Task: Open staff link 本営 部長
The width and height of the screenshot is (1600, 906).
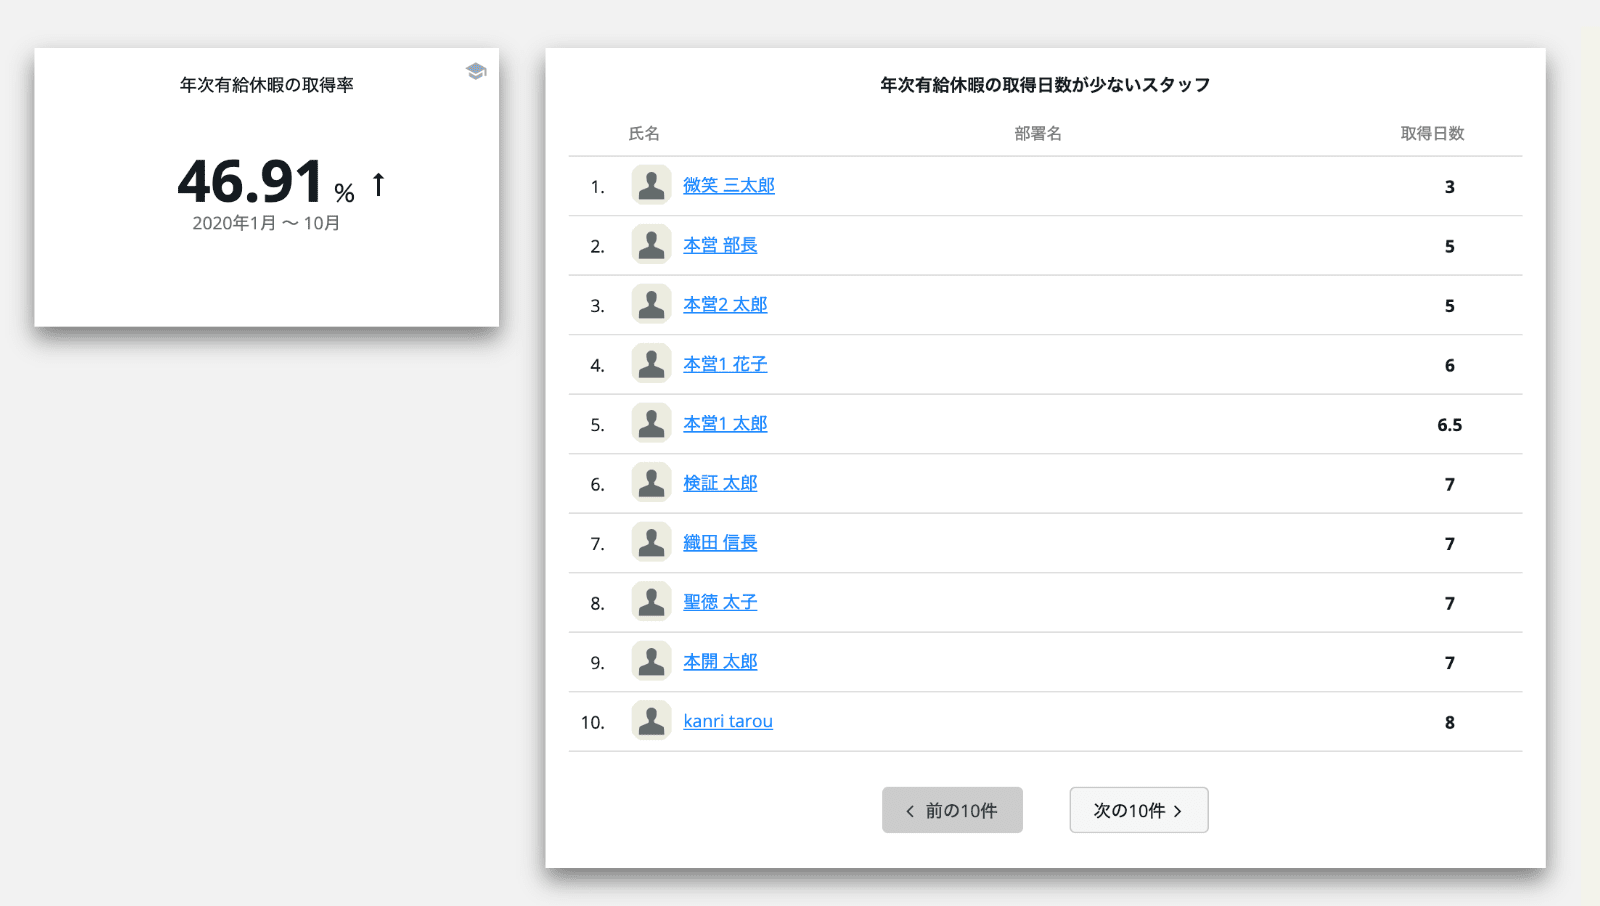Action: click(x=720, y=245)
